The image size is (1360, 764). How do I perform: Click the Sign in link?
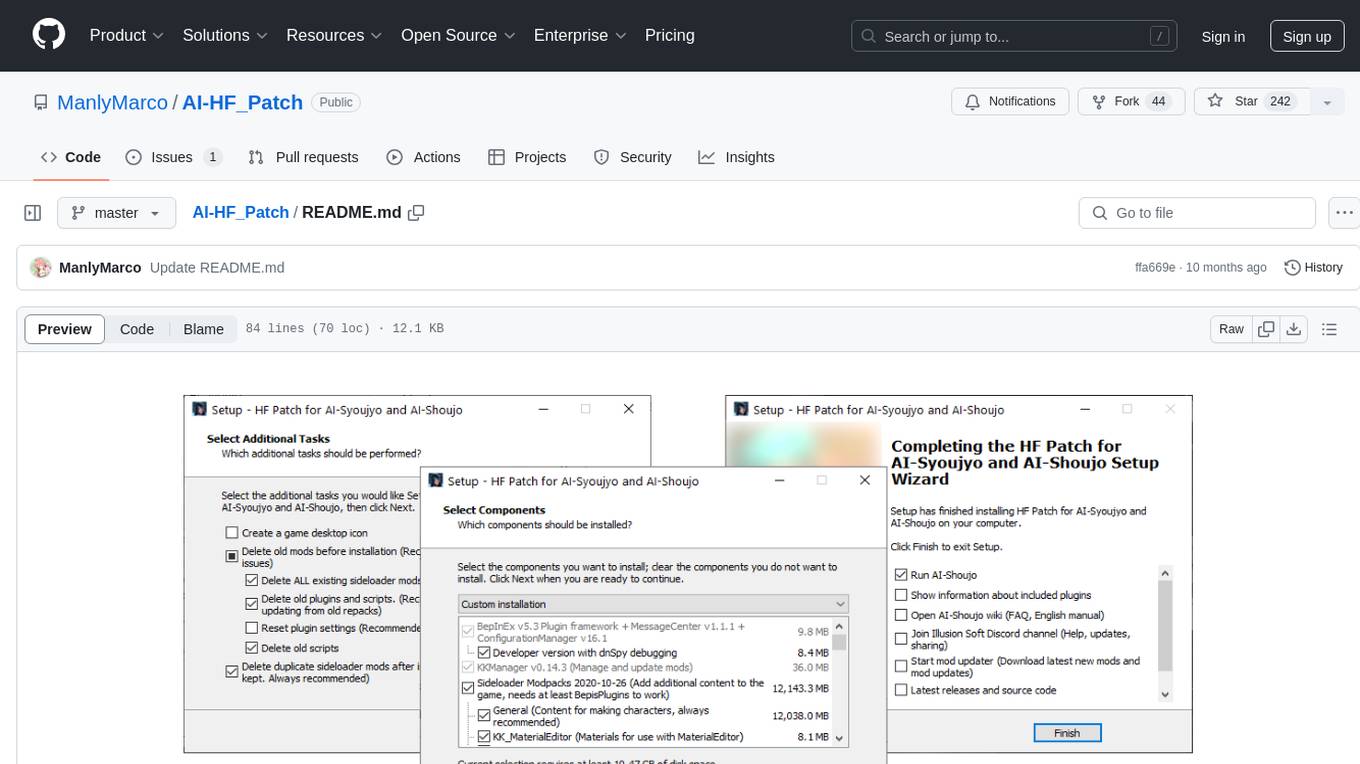1223,36
